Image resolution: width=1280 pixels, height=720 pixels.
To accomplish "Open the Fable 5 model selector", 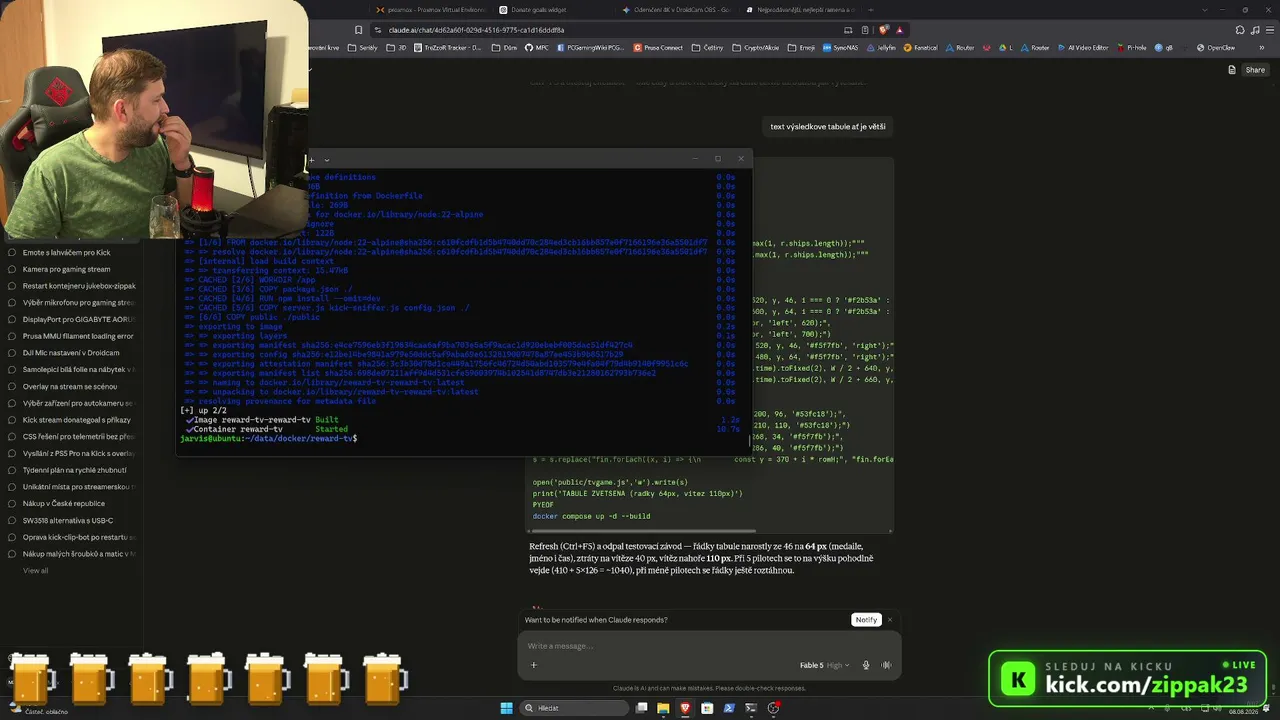I will 824,665.
